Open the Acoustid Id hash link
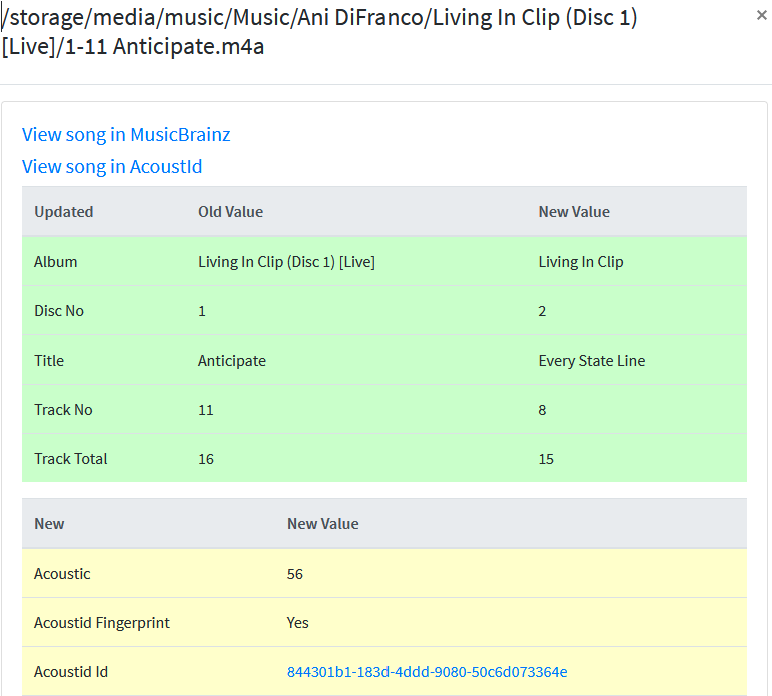The height and width of the screenshot is (696, 772). [x=427, y=672]
